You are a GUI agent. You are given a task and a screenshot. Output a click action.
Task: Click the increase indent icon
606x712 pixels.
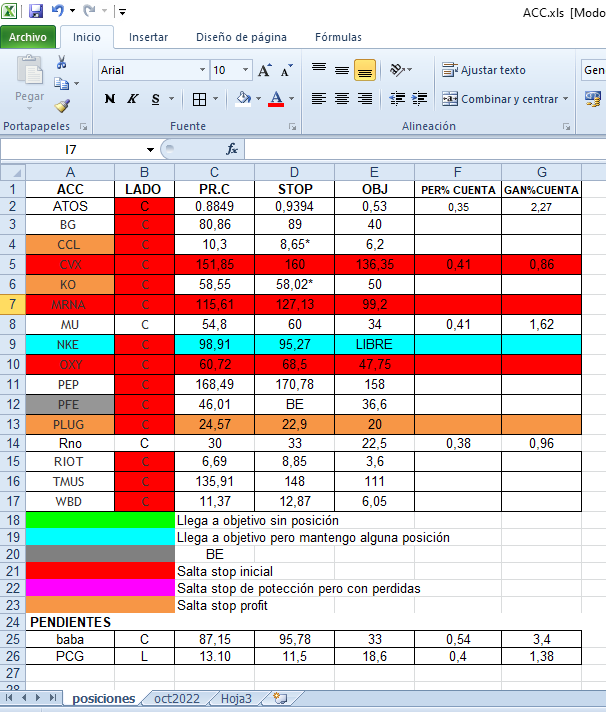[x=419, y=99]
